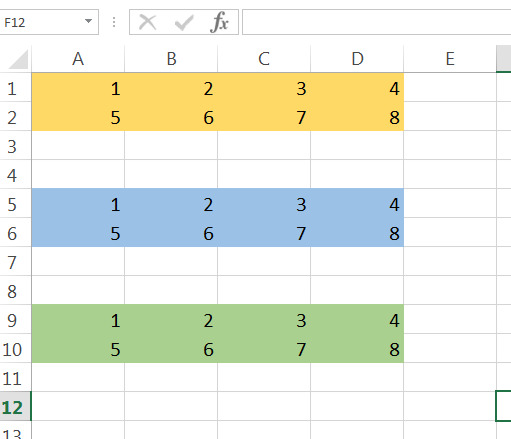Click the Insert Function fx icon

click(219, 22)
